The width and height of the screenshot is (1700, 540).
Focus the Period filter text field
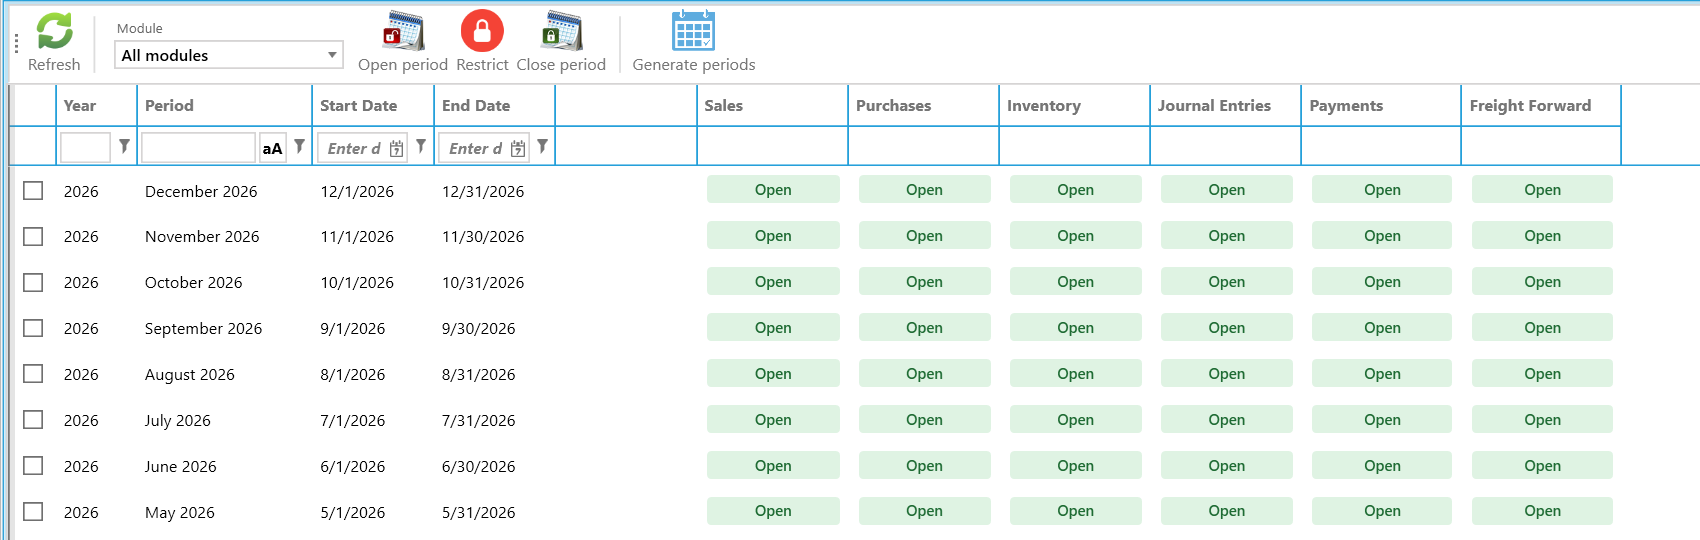pos(198,148)
